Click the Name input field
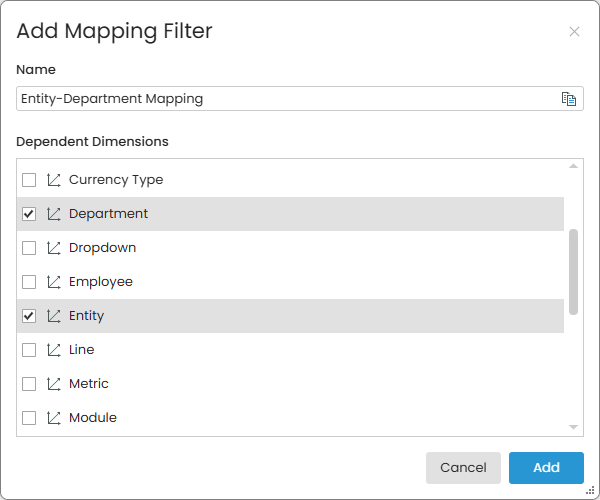This screenshot has height=500, width=600. [x=285, y=99]
